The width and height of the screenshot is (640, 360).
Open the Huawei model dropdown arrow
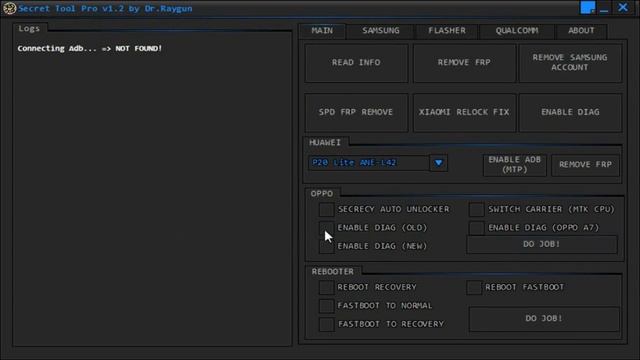(438, 163)
